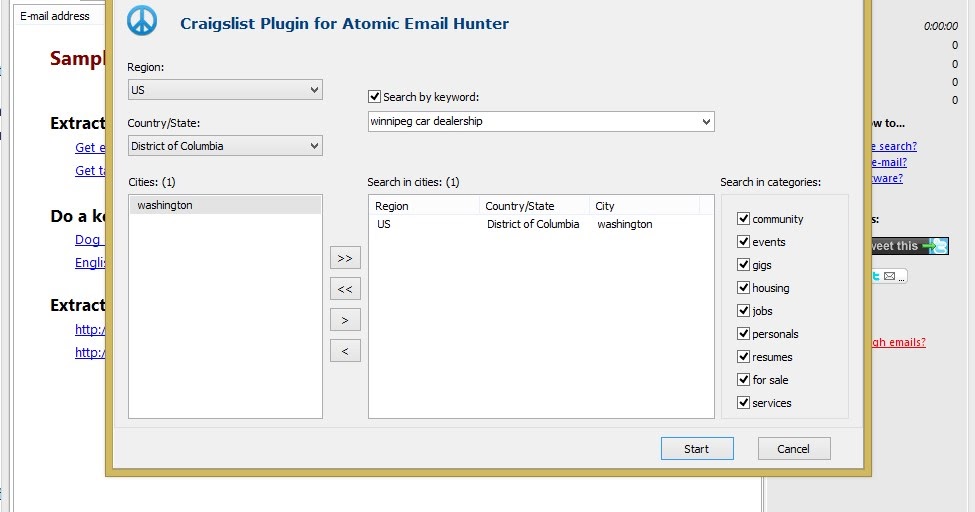The height and width of the screenshot is (512, 975).
Task: Select washington in the Cities list
Action: [225, 205]
